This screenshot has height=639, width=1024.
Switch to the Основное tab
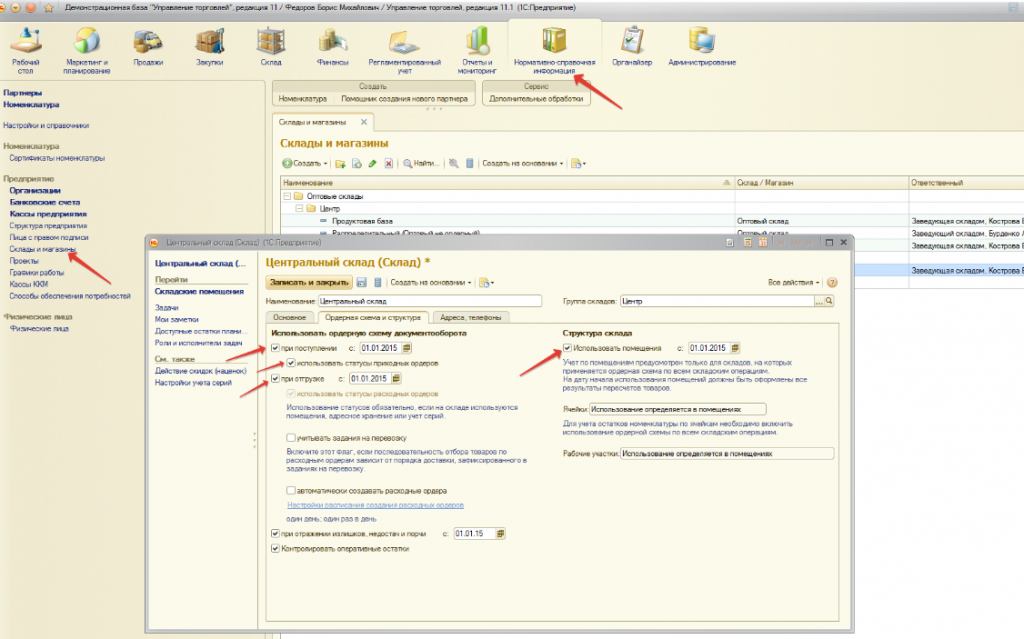290,318
